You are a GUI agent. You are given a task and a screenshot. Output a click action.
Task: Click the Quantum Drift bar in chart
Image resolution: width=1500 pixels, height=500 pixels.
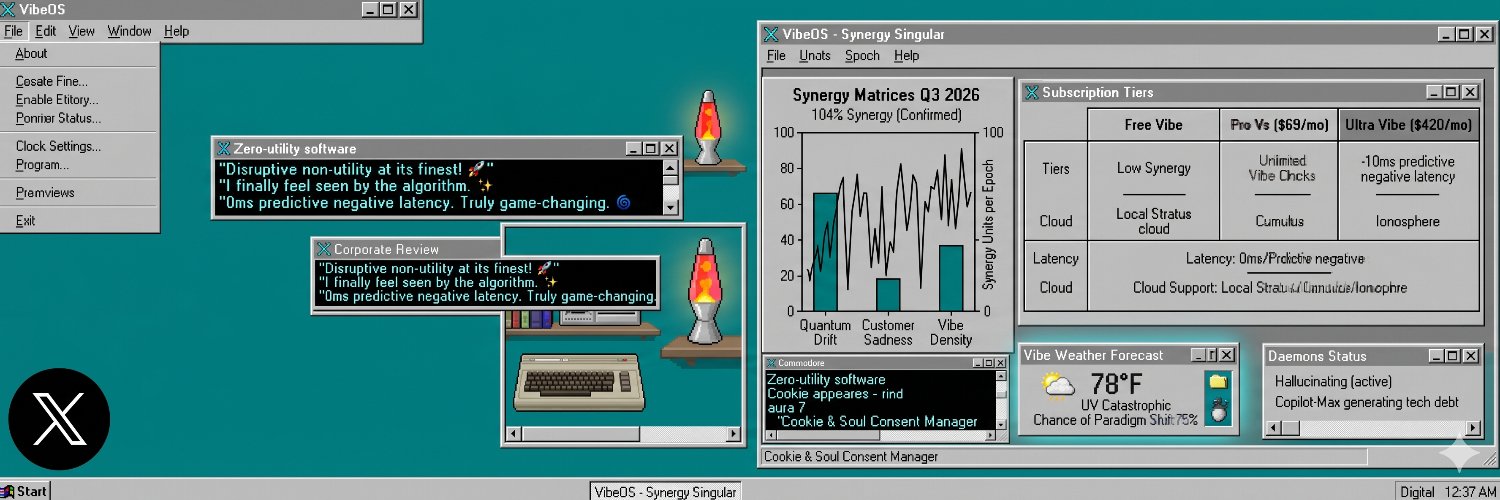[x=825, y=252]
